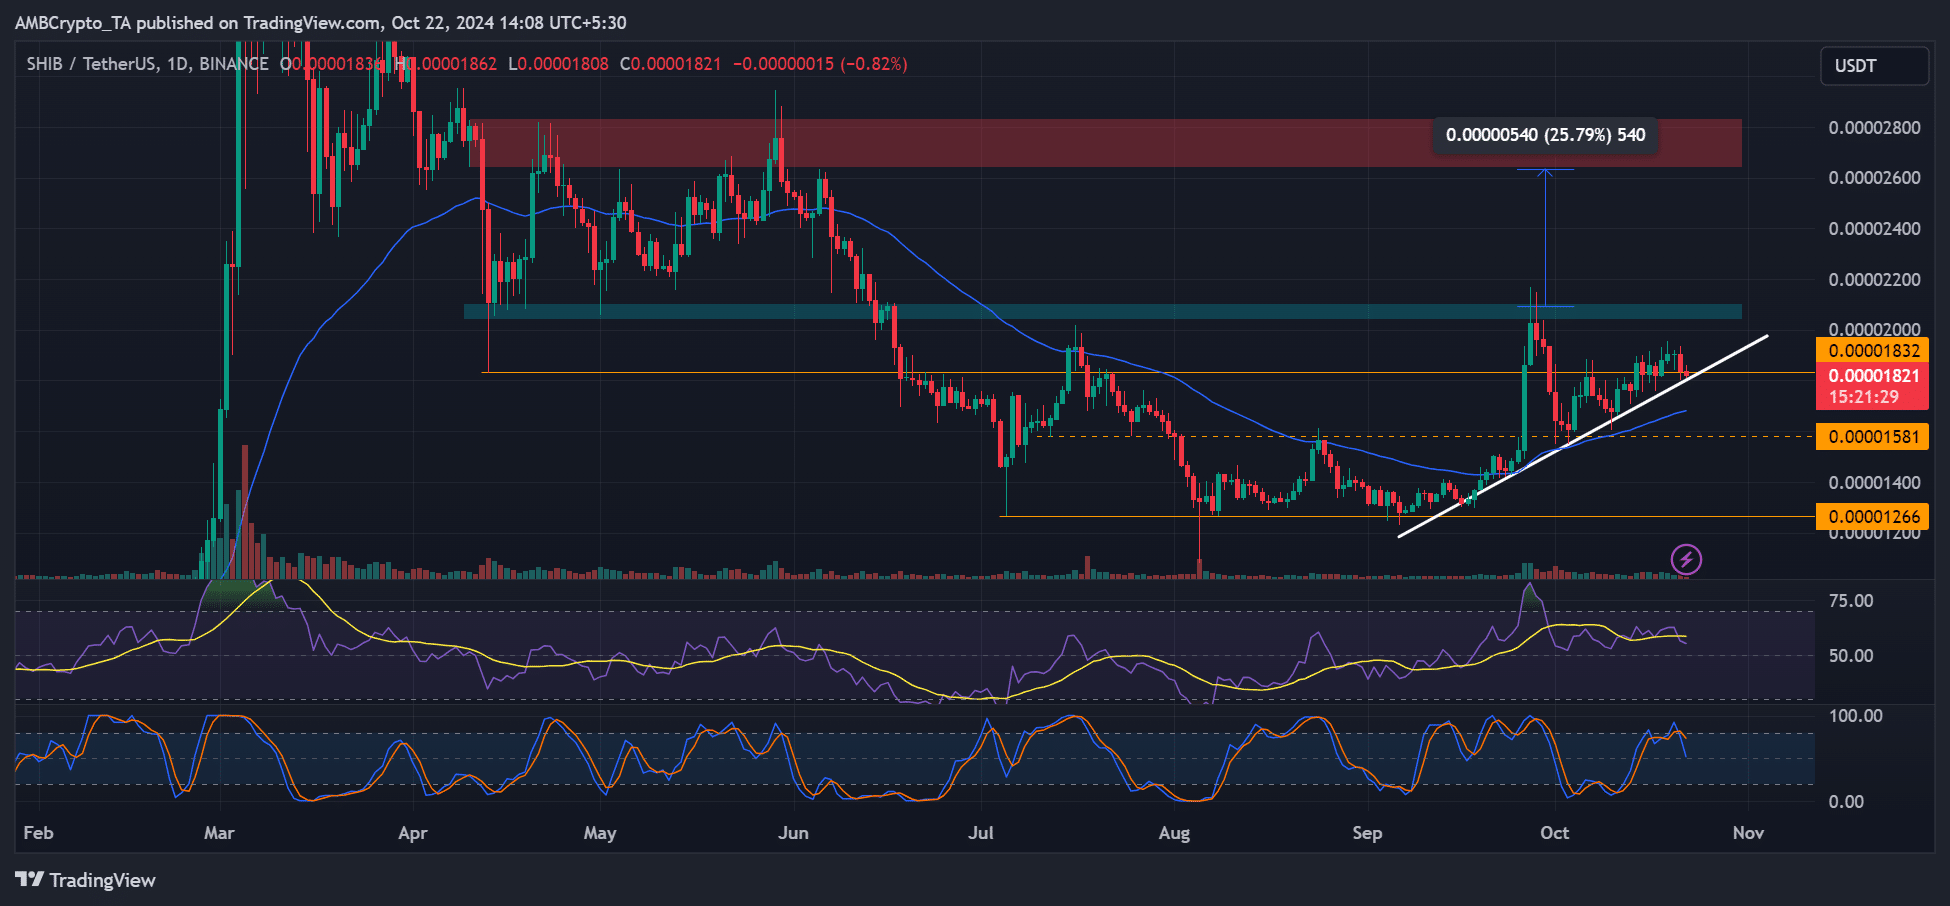1950x906 pixels.
Task: Click the AMBCrypto_TA publication header text
Action: tap(320, 23)
